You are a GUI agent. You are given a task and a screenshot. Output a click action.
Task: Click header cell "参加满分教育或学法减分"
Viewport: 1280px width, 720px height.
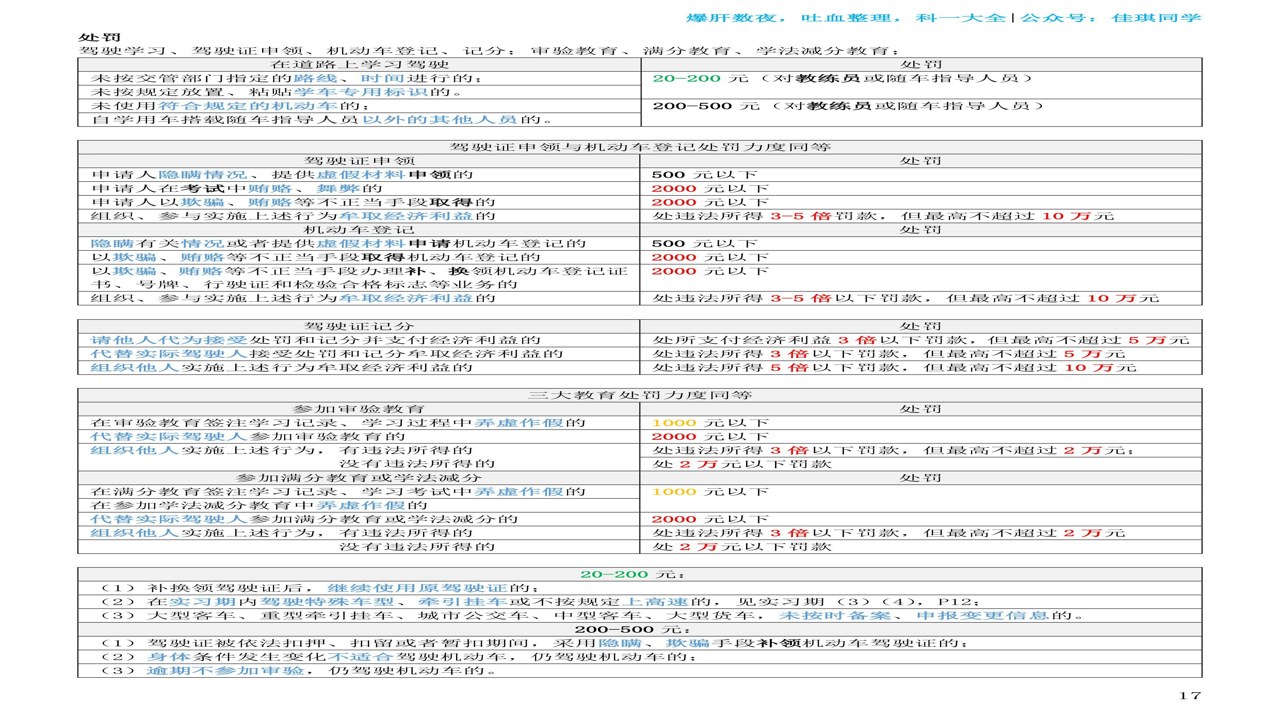pos(359,478)
